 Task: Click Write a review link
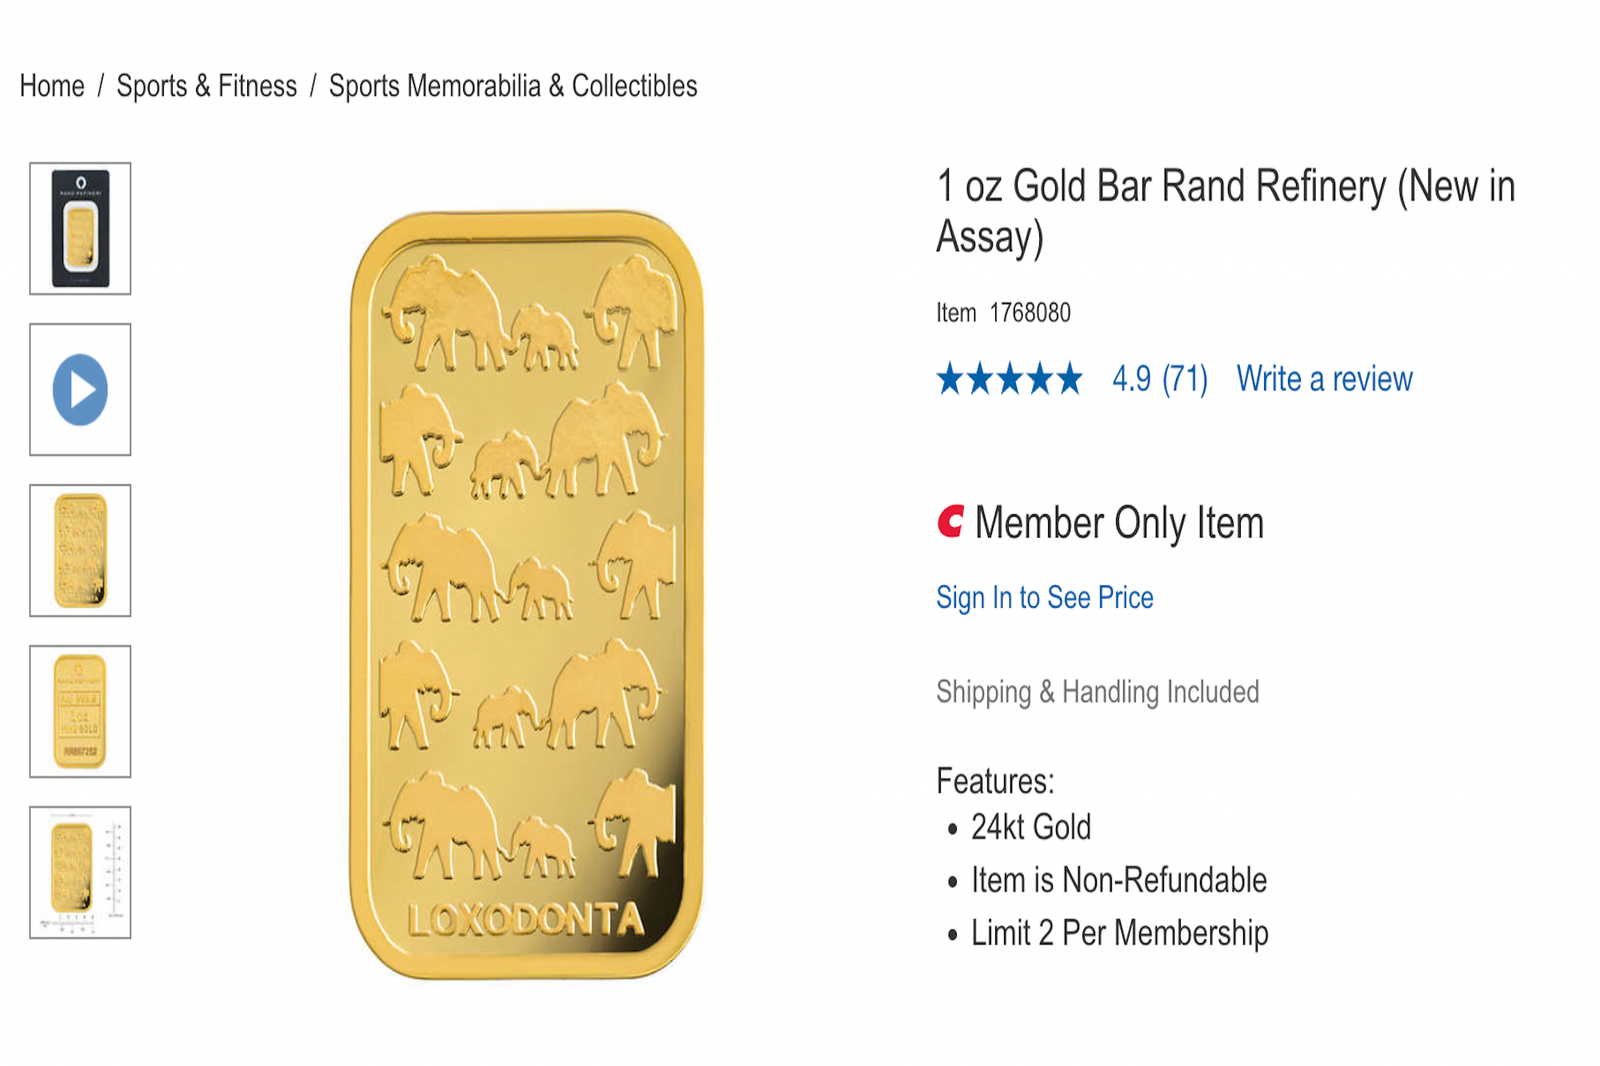coord(1324,379)
